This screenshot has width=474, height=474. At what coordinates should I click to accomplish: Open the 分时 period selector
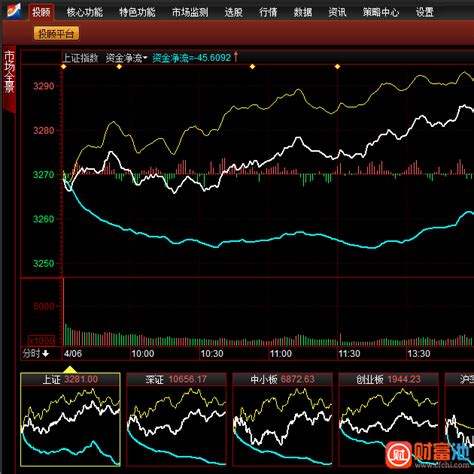coord(36,354)
